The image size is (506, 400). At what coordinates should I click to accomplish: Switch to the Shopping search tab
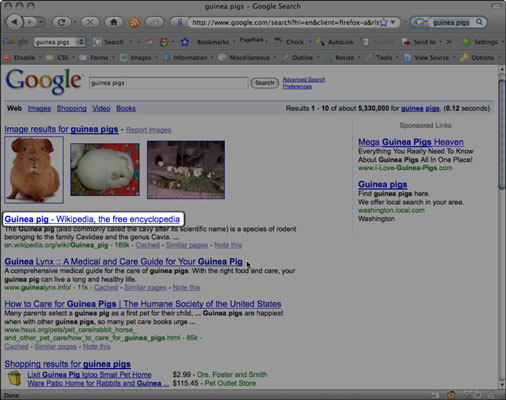pos(71,108)
